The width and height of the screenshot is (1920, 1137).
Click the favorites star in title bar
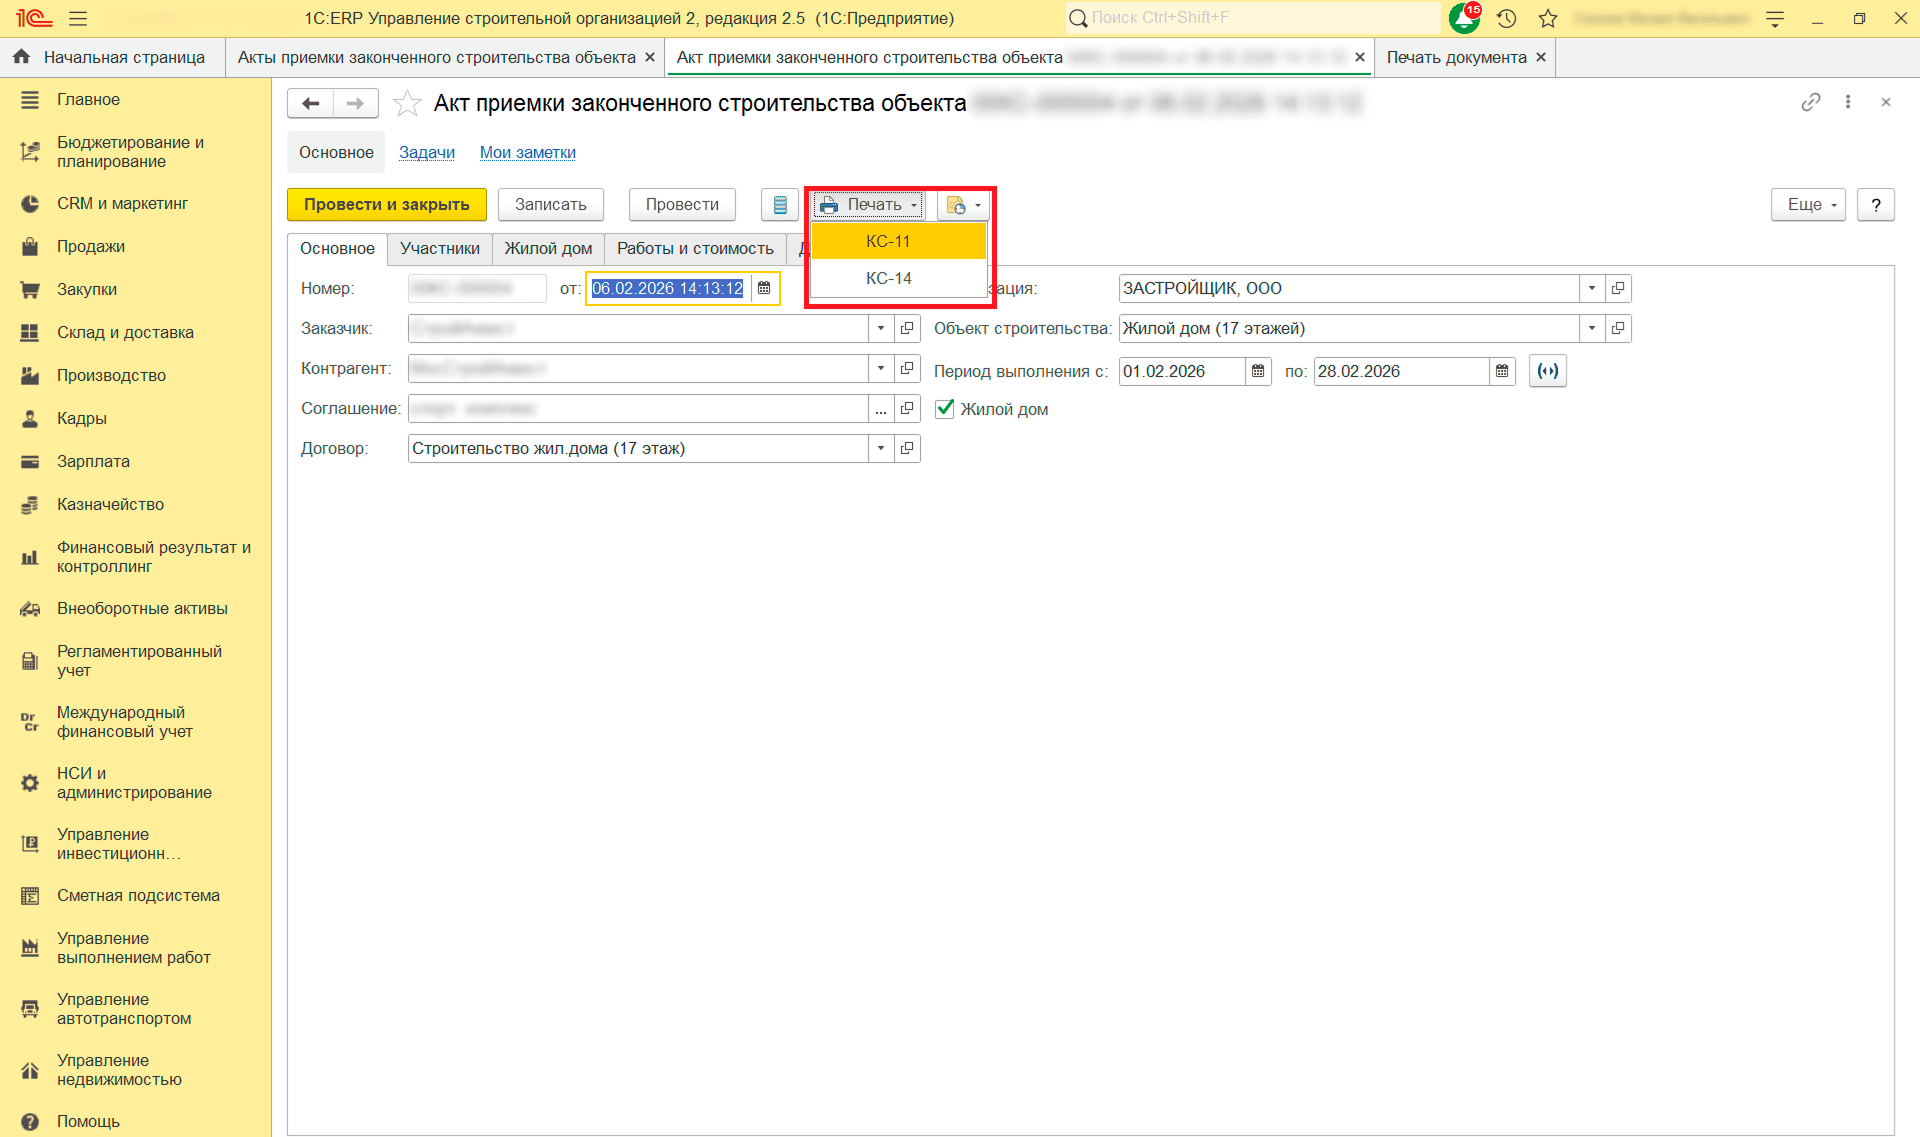(x=1548, y=18)
